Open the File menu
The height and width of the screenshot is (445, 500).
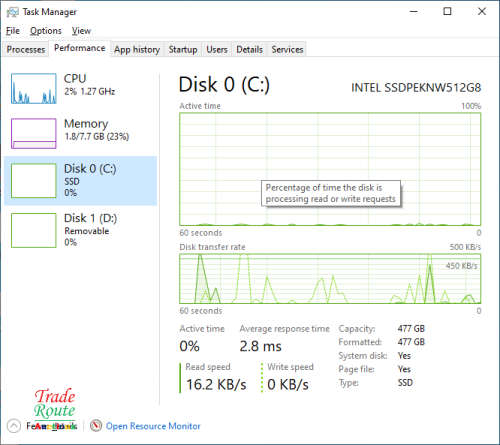click(x=13, y=31)
